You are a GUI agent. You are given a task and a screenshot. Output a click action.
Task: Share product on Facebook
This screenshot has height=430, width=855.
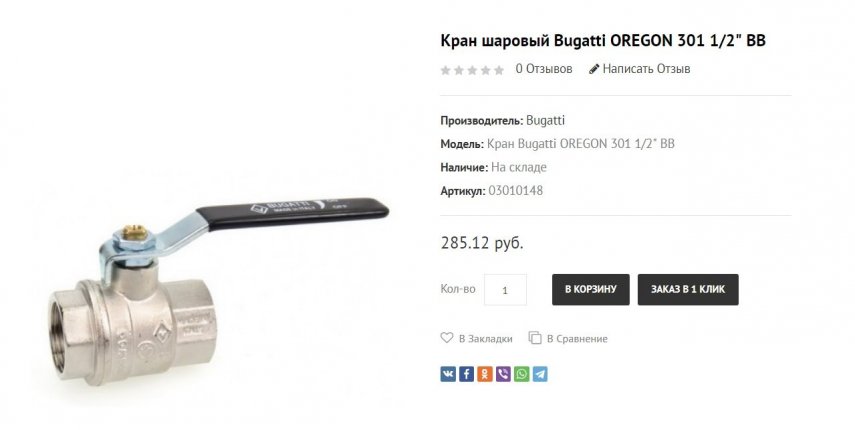pos(466,374)
